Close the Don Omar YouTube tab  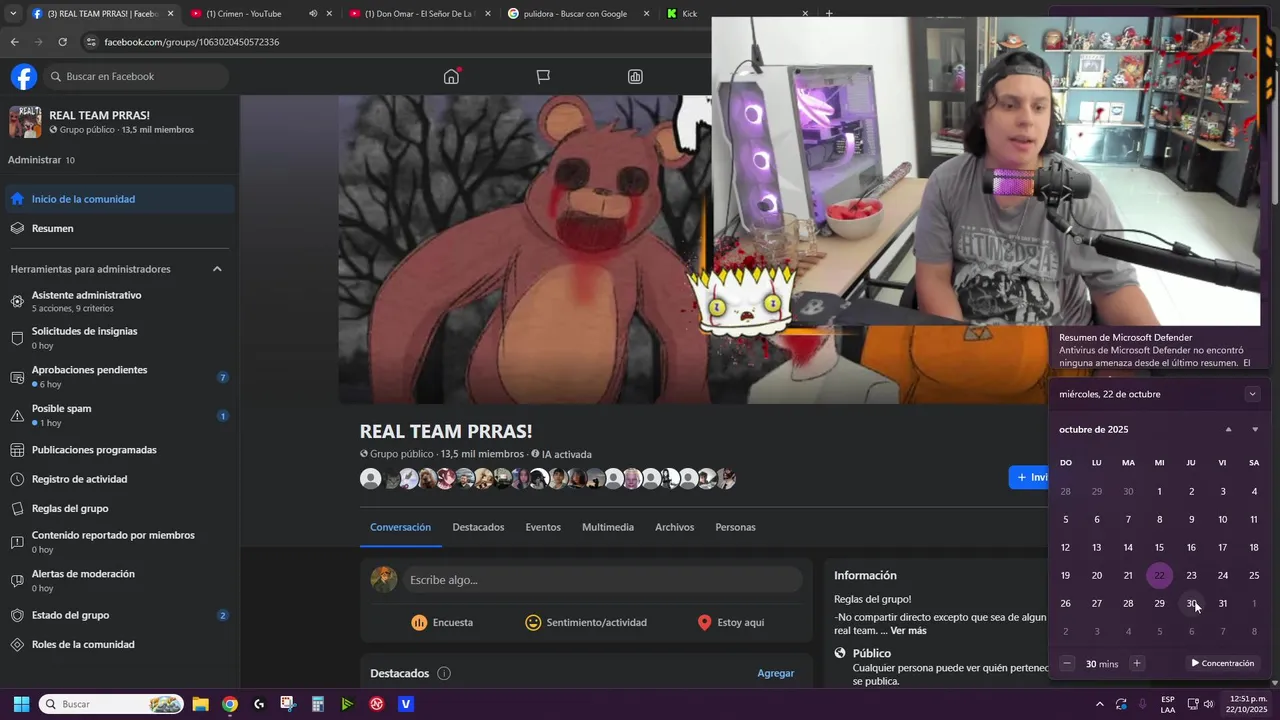(x=487, y=14)
